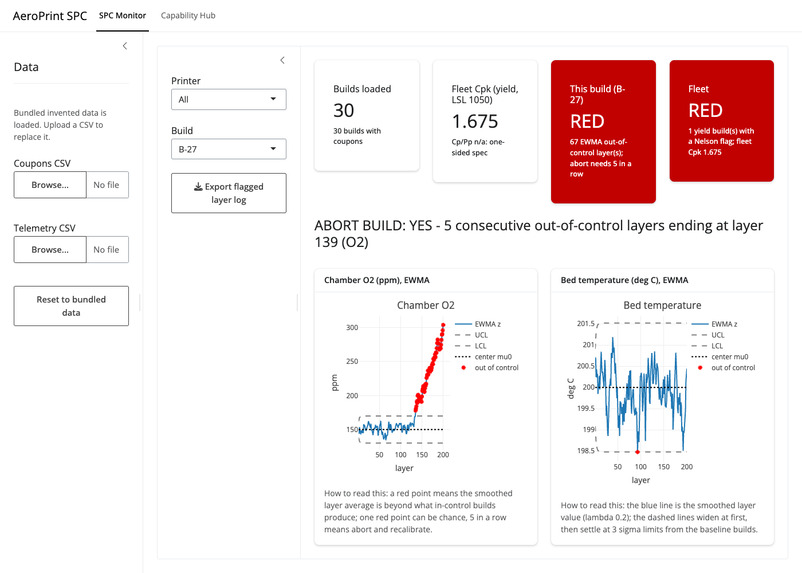Click the Chamber O2 (ppm), EWMA header
The image size is (802, 573).
tap(377, 280)
